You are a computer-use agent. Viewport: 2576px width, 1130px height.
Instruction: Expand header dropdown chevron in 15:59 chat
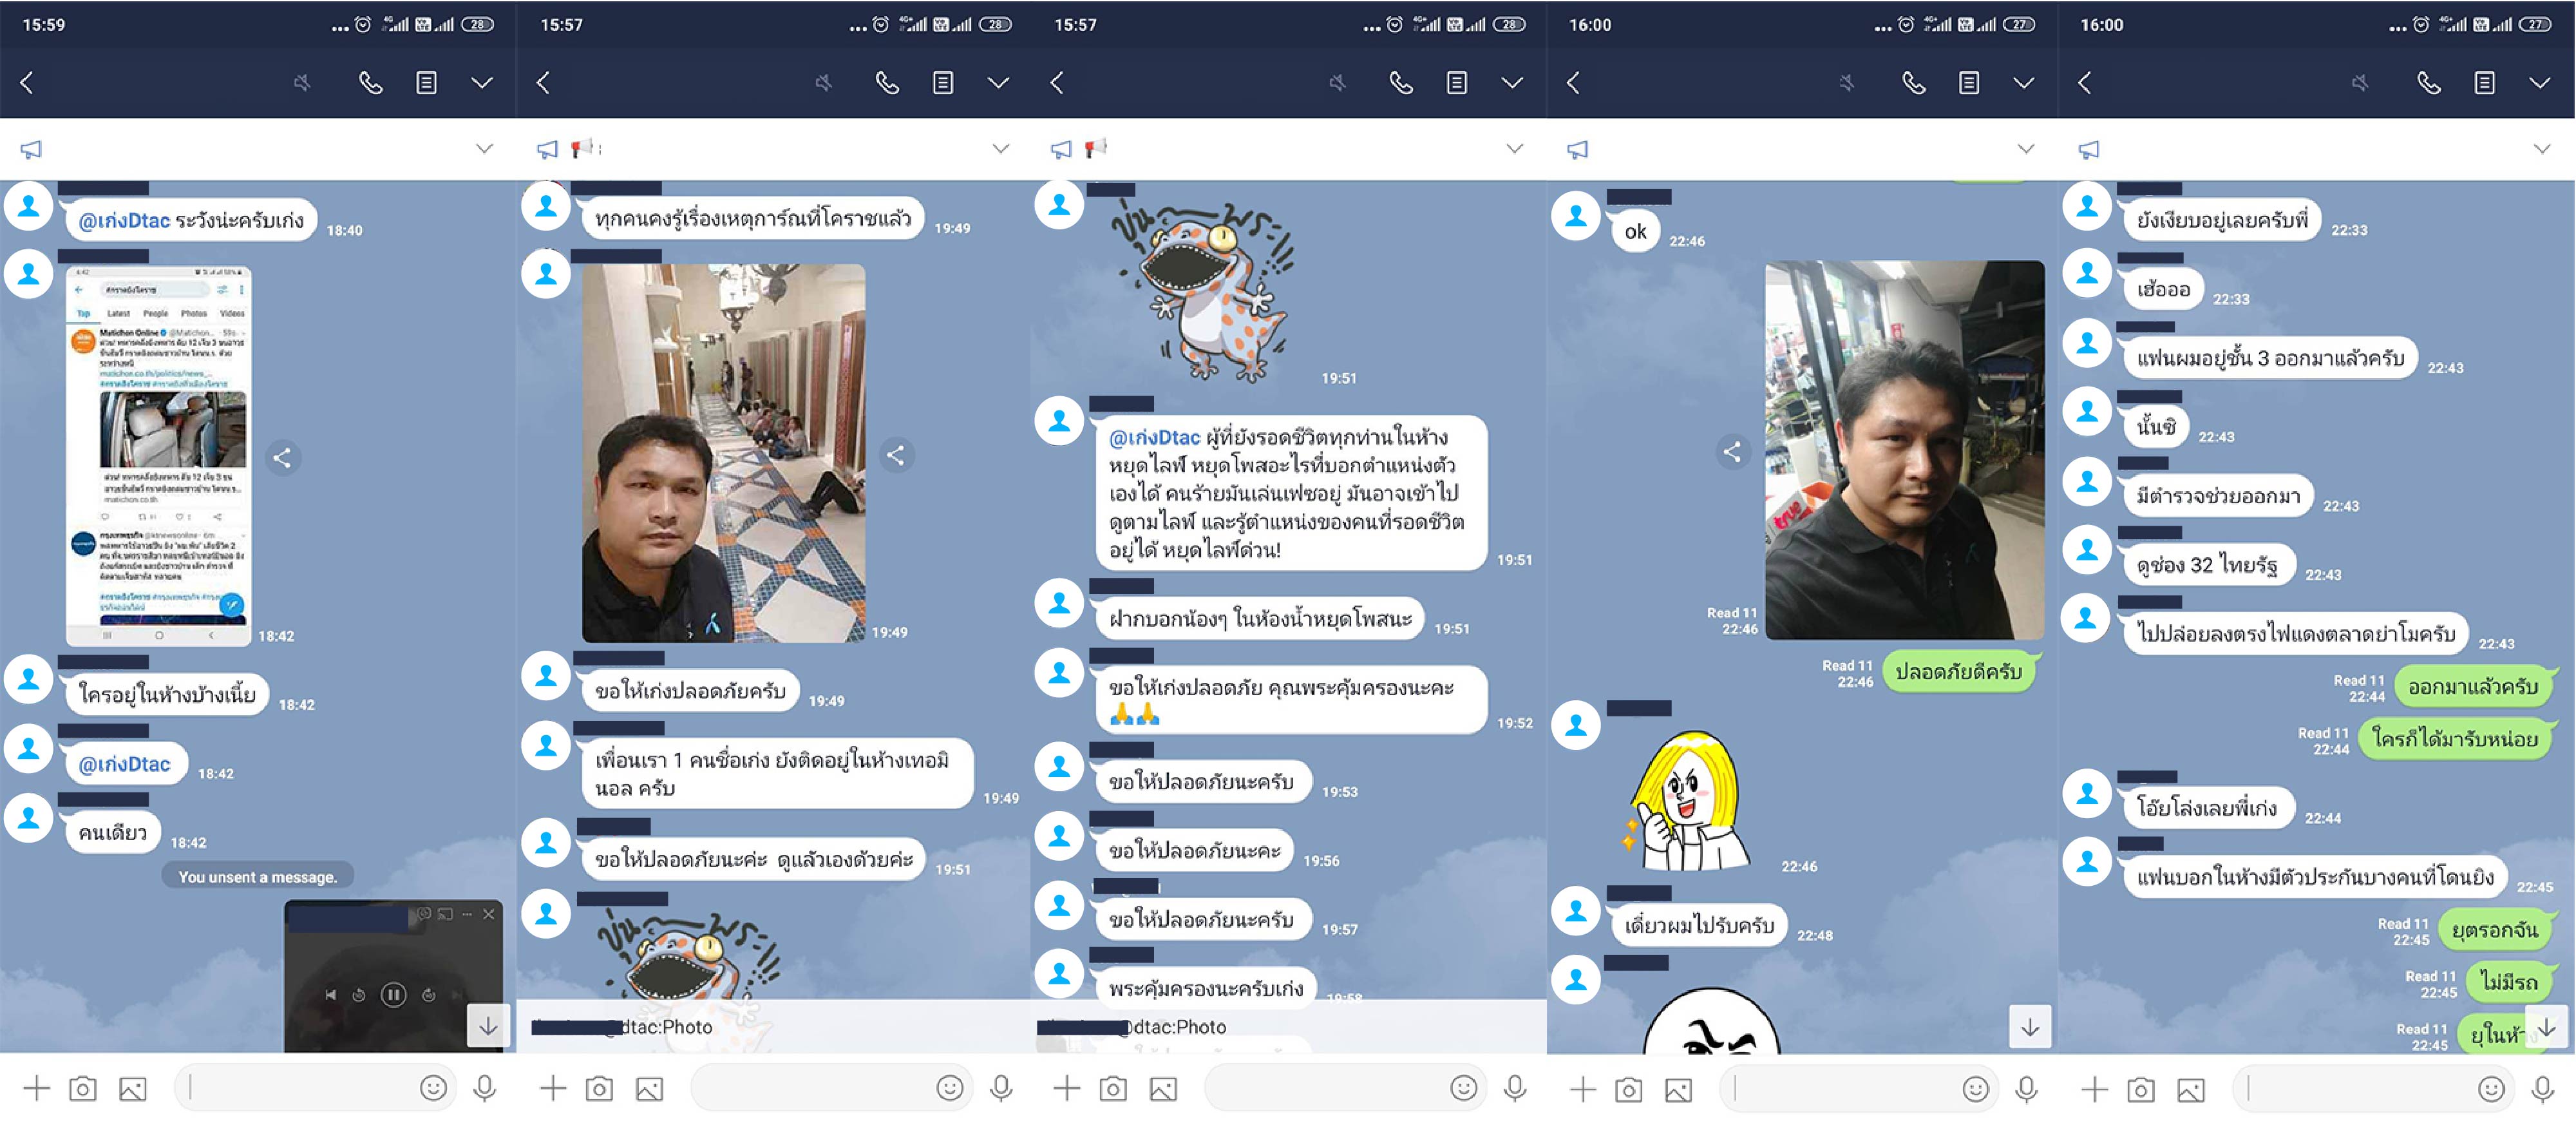point(482,83)
